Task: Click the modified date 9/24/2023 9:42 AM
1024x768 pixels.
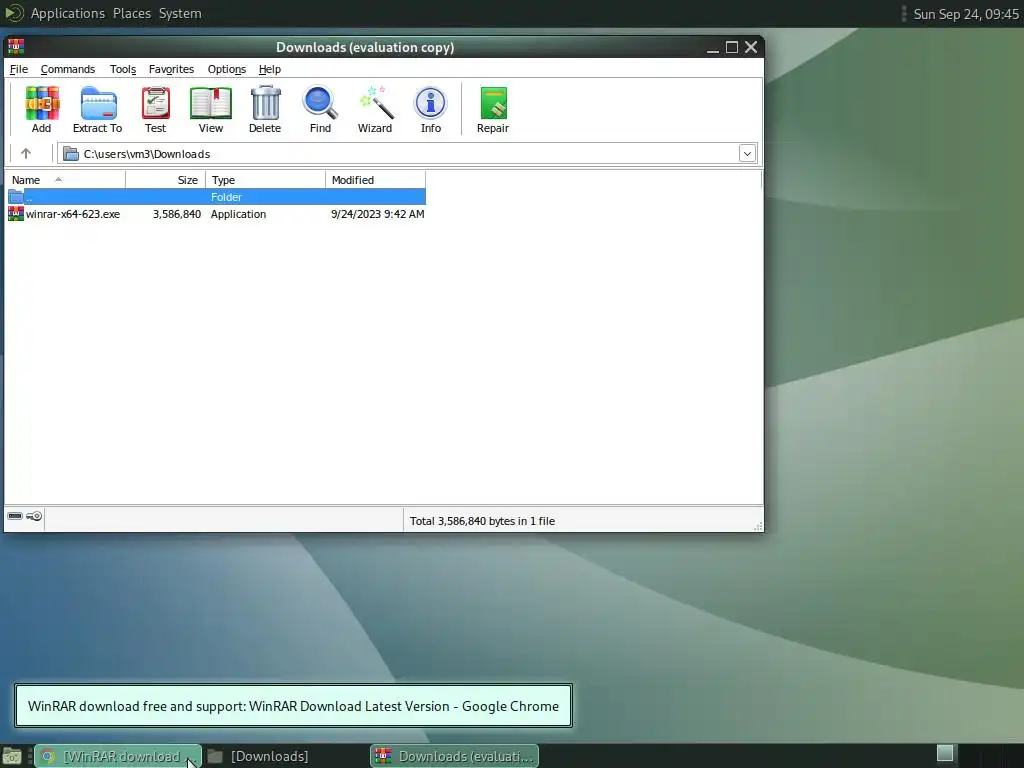Action: [x=377, y=214]
